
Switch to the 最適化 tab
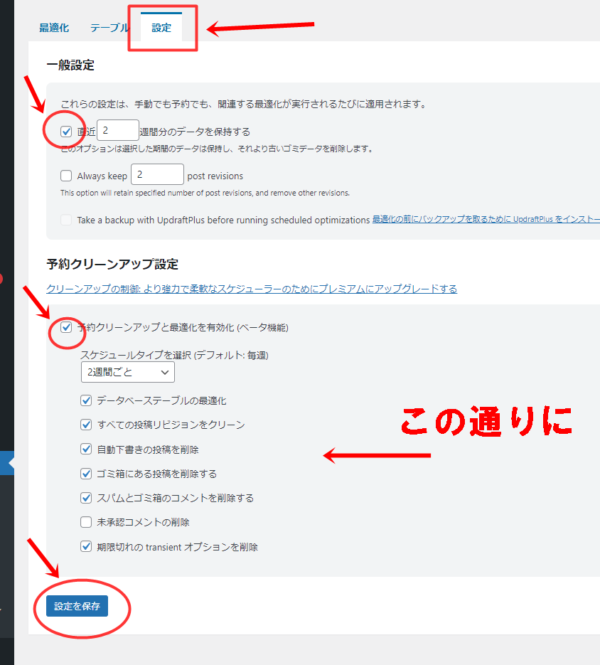pyautogui.click(x=54, y=28)
